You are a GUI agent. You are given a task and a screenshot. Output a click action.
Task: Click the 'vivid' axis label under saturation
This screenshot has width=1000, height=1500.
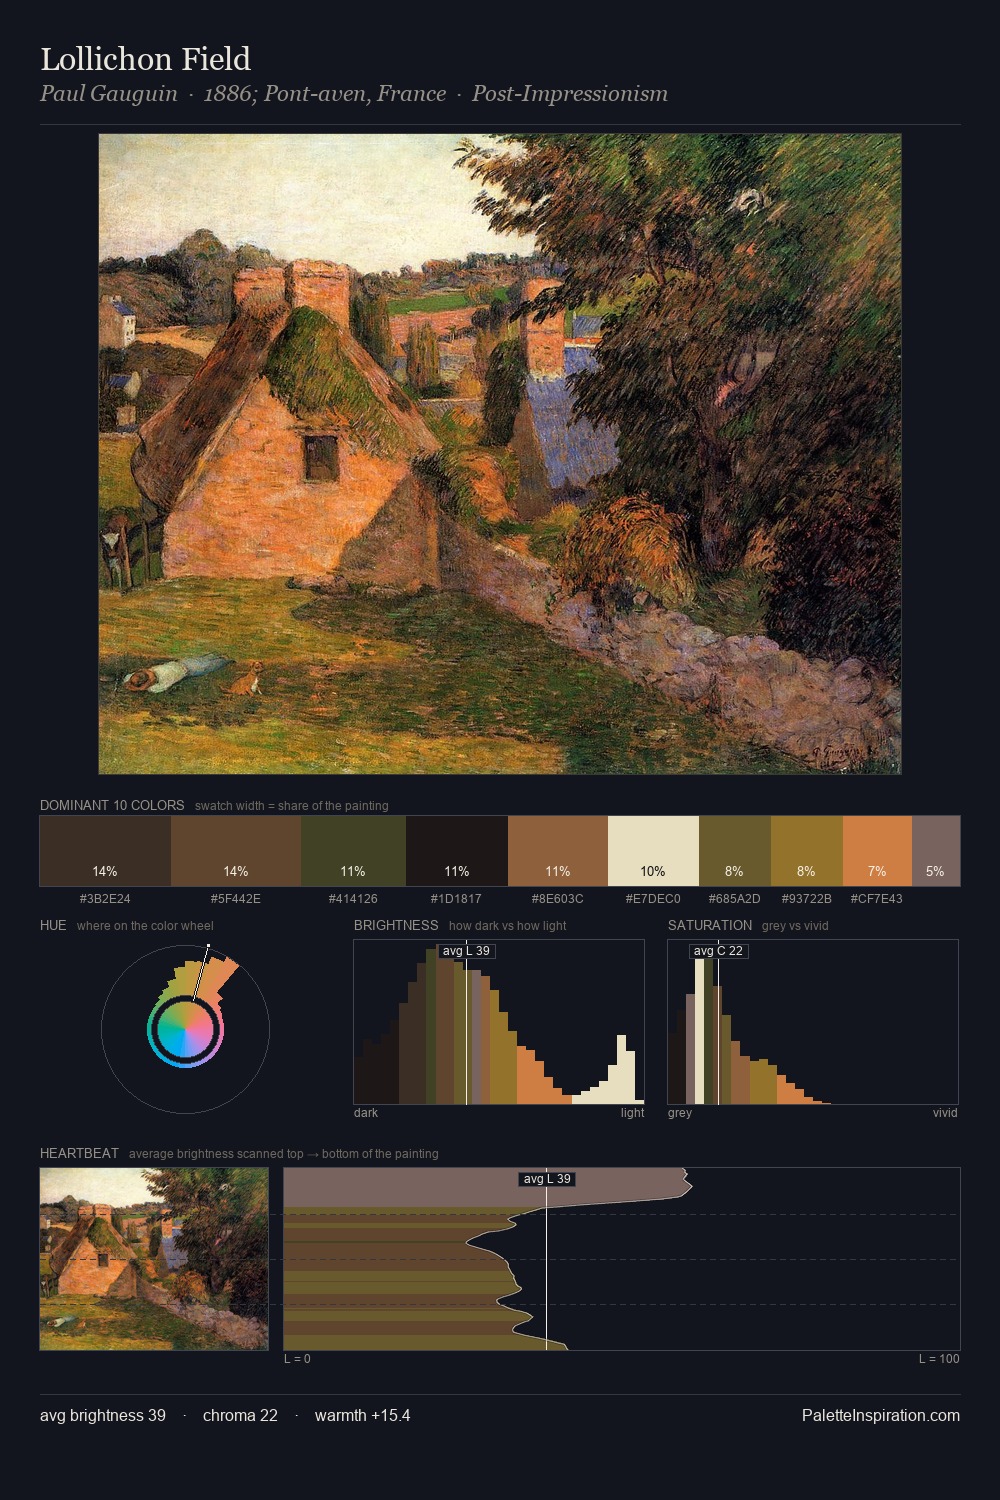point(945,1113)
